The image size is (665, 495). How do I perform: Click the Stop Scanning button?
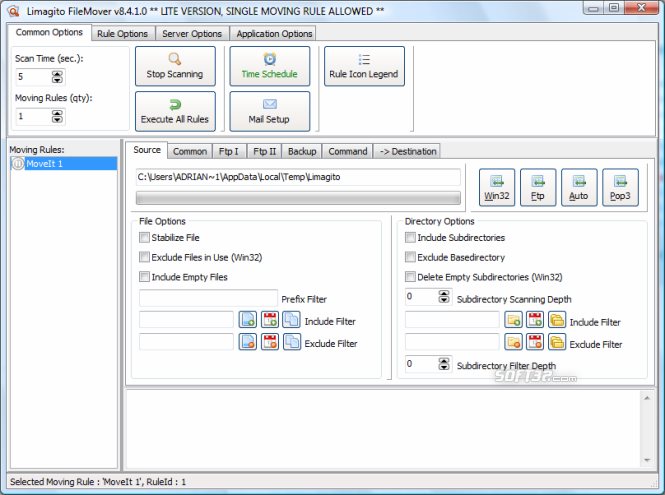pyautogui.click(x=175, y=66)
